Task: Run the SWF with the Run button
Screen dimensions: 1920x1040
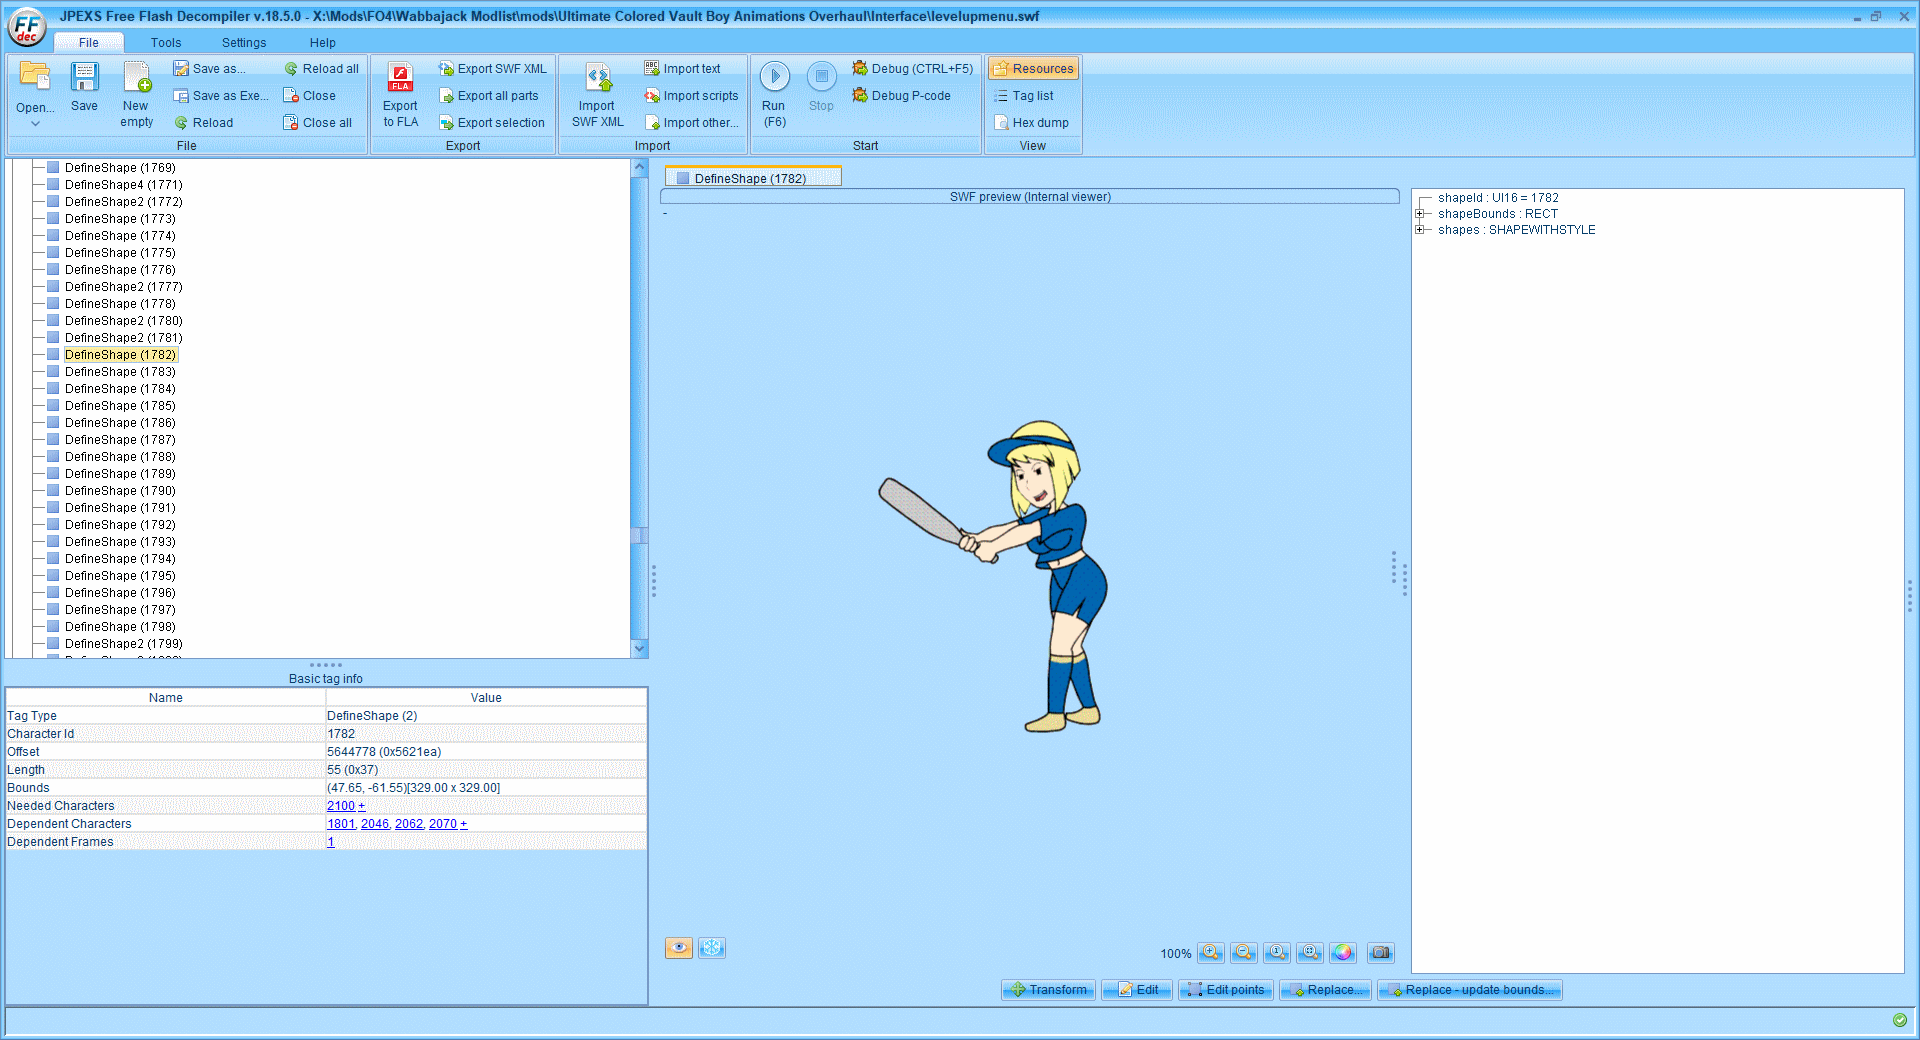Action: click(774, 77)
